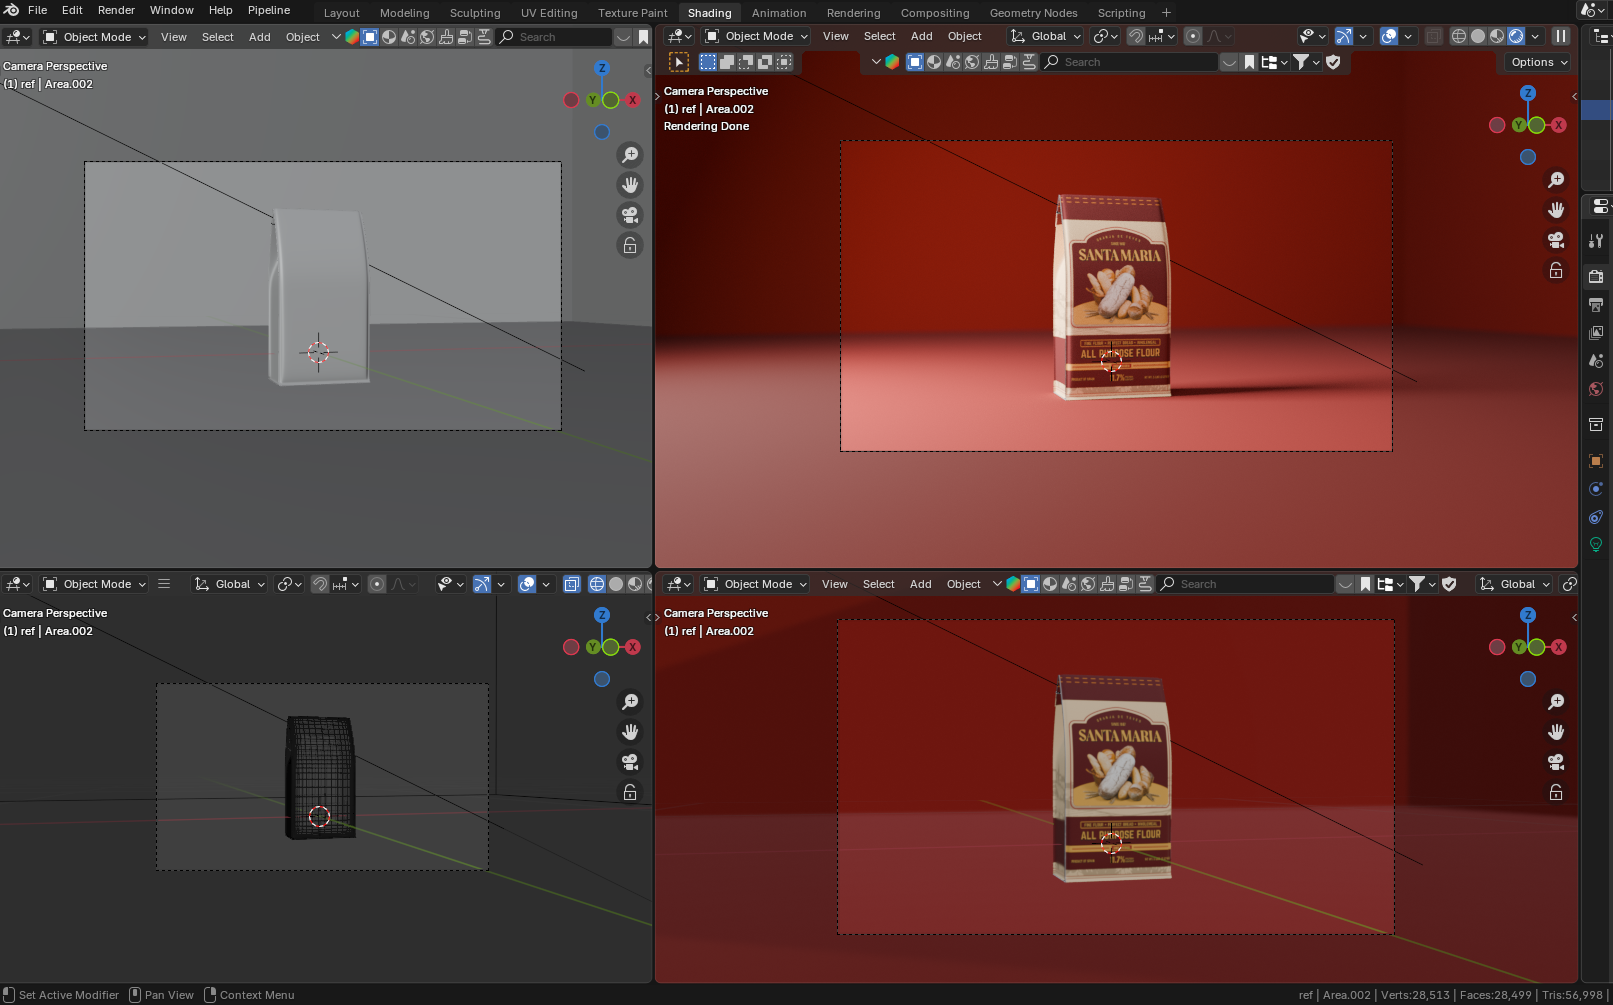Open editor type dropdown in top-left viewport

coord(18,37)
